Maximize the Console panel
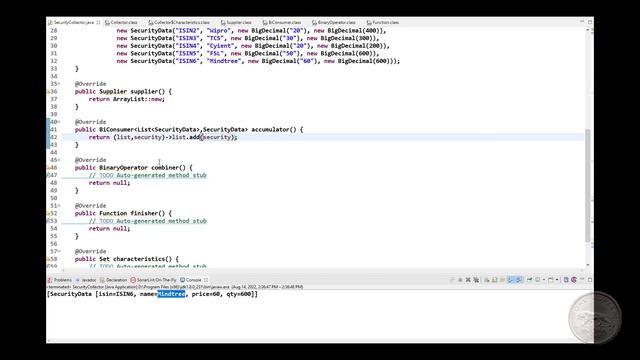Screen dimensions: 640x360 590,280
